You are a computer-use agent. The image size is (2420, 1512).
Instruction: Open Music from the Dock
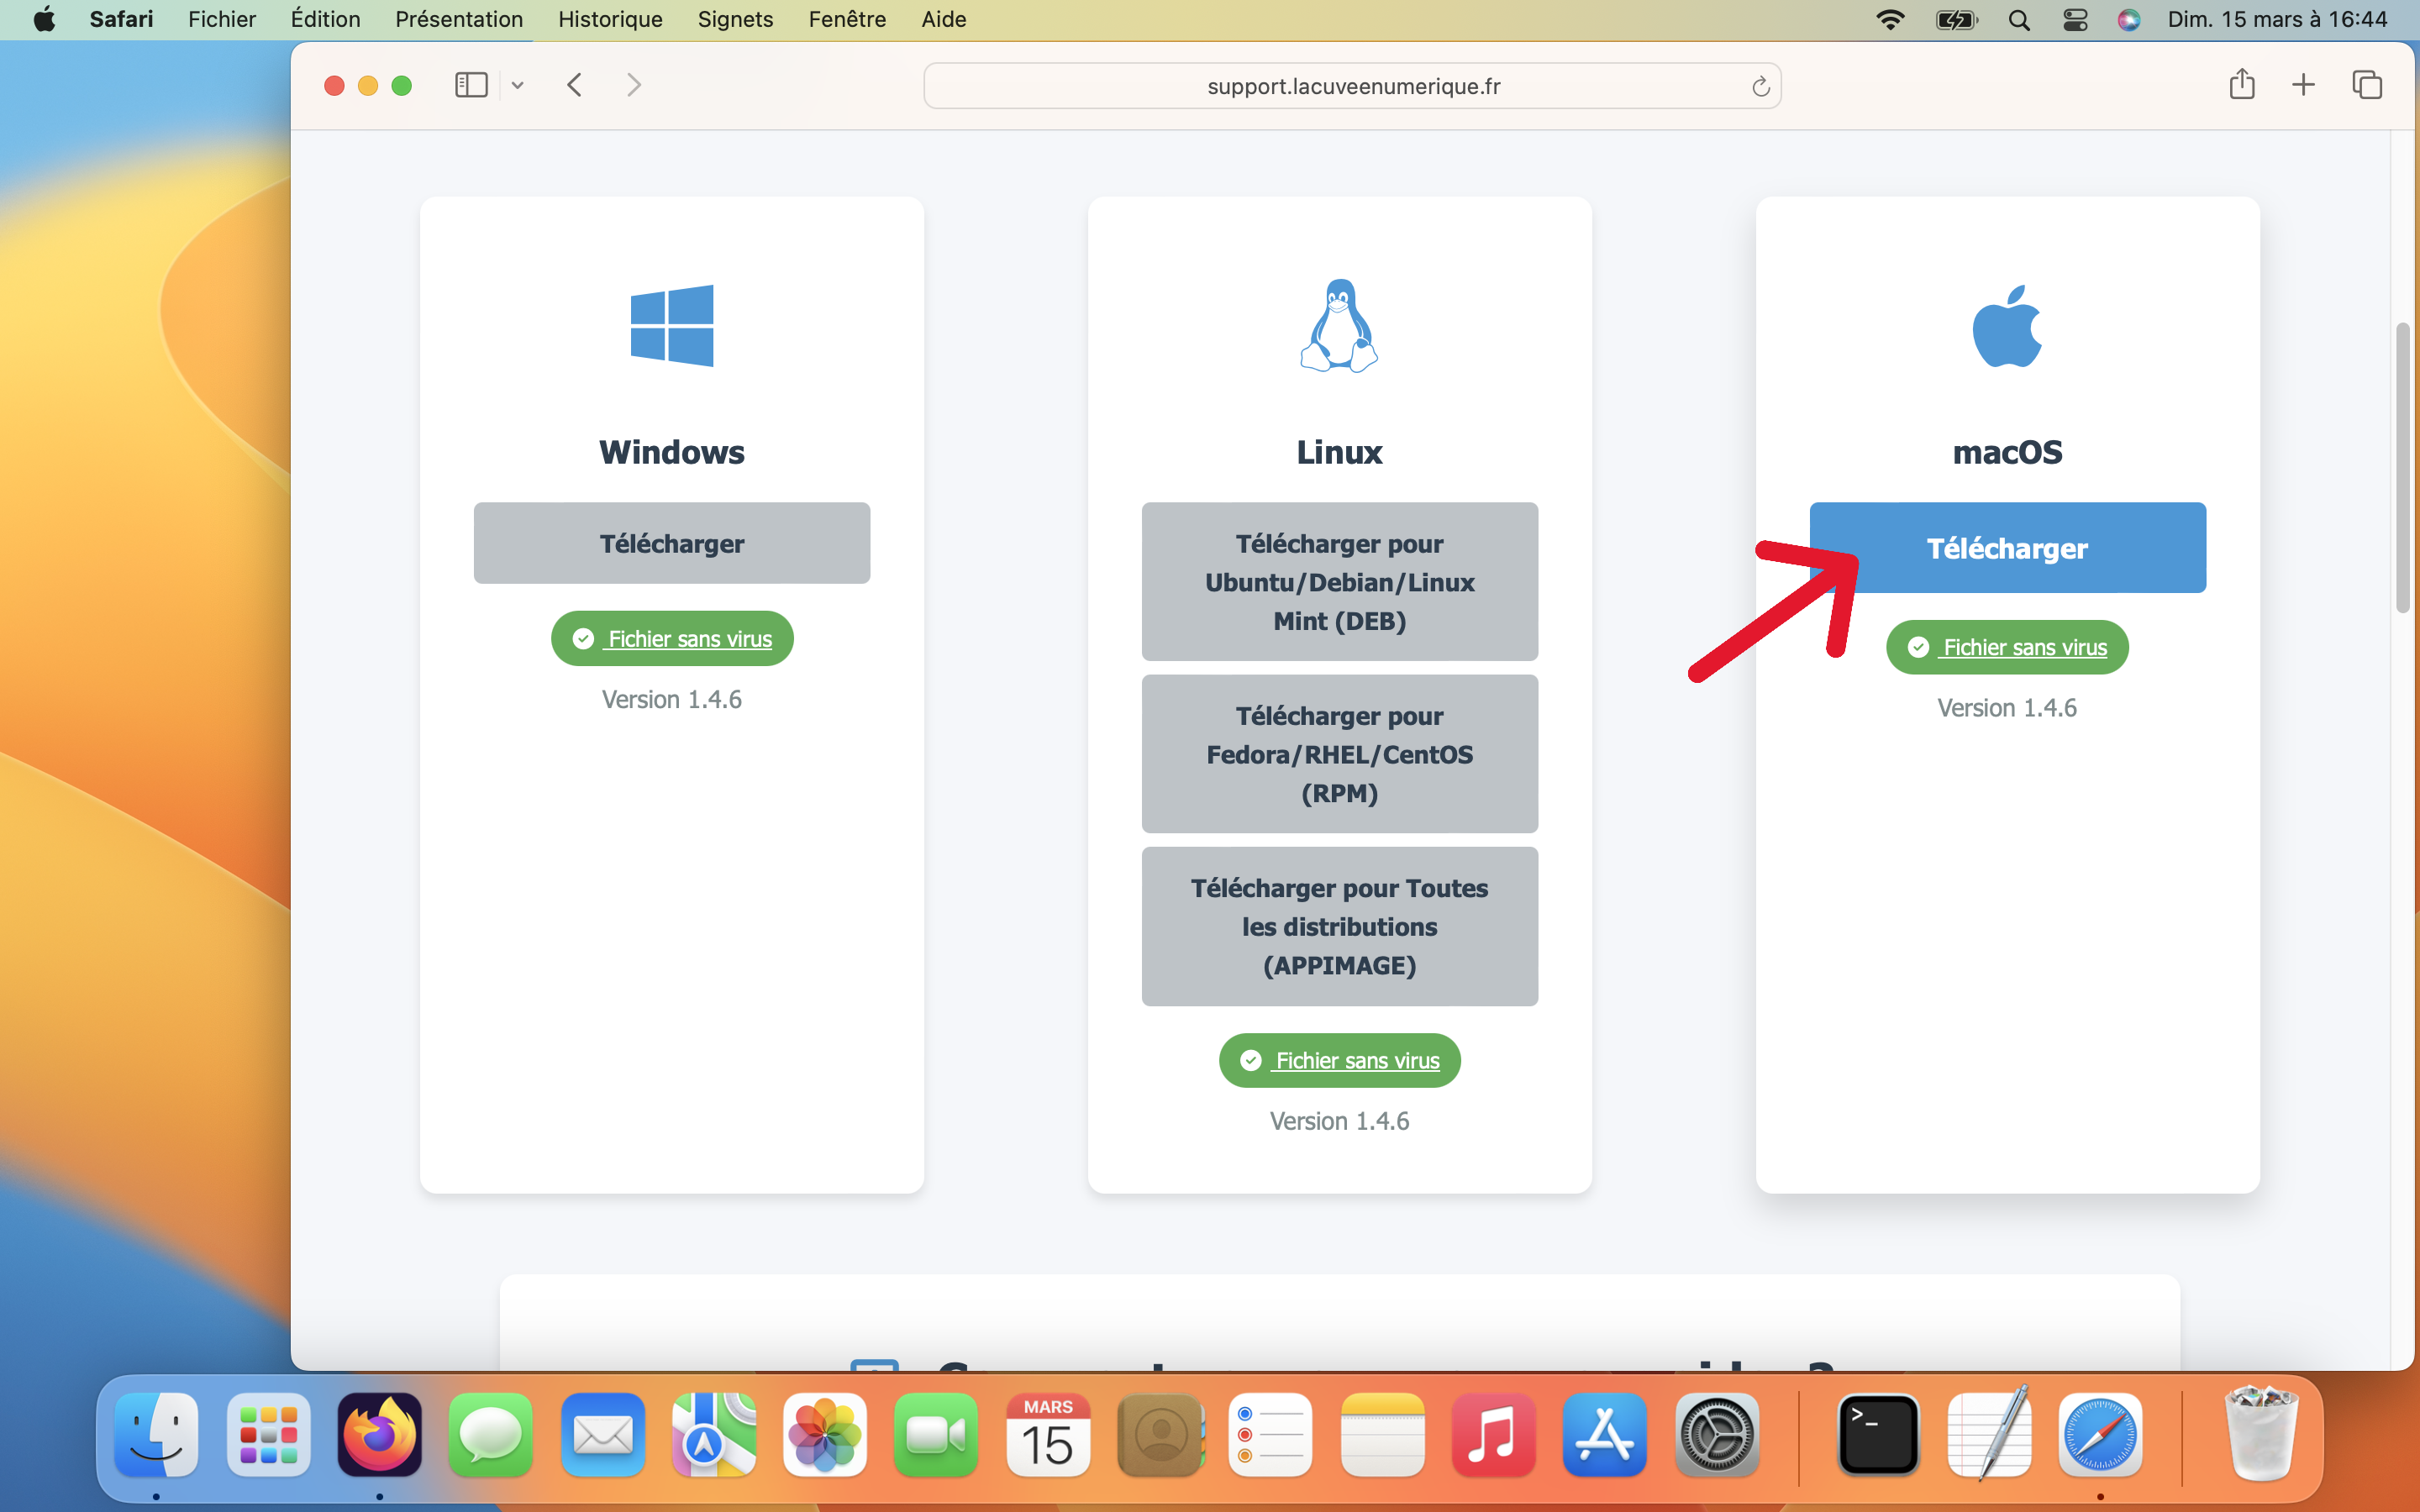1493,1435
